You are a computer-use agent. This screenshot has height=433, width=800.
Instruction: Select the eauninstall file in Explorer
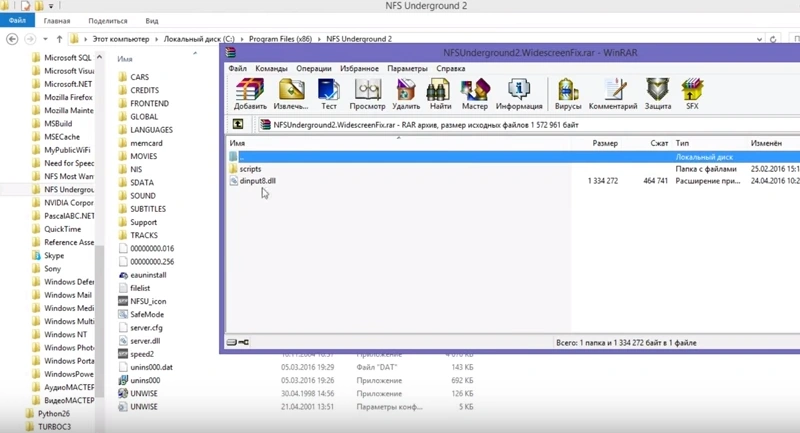click(x=142, y=275)
